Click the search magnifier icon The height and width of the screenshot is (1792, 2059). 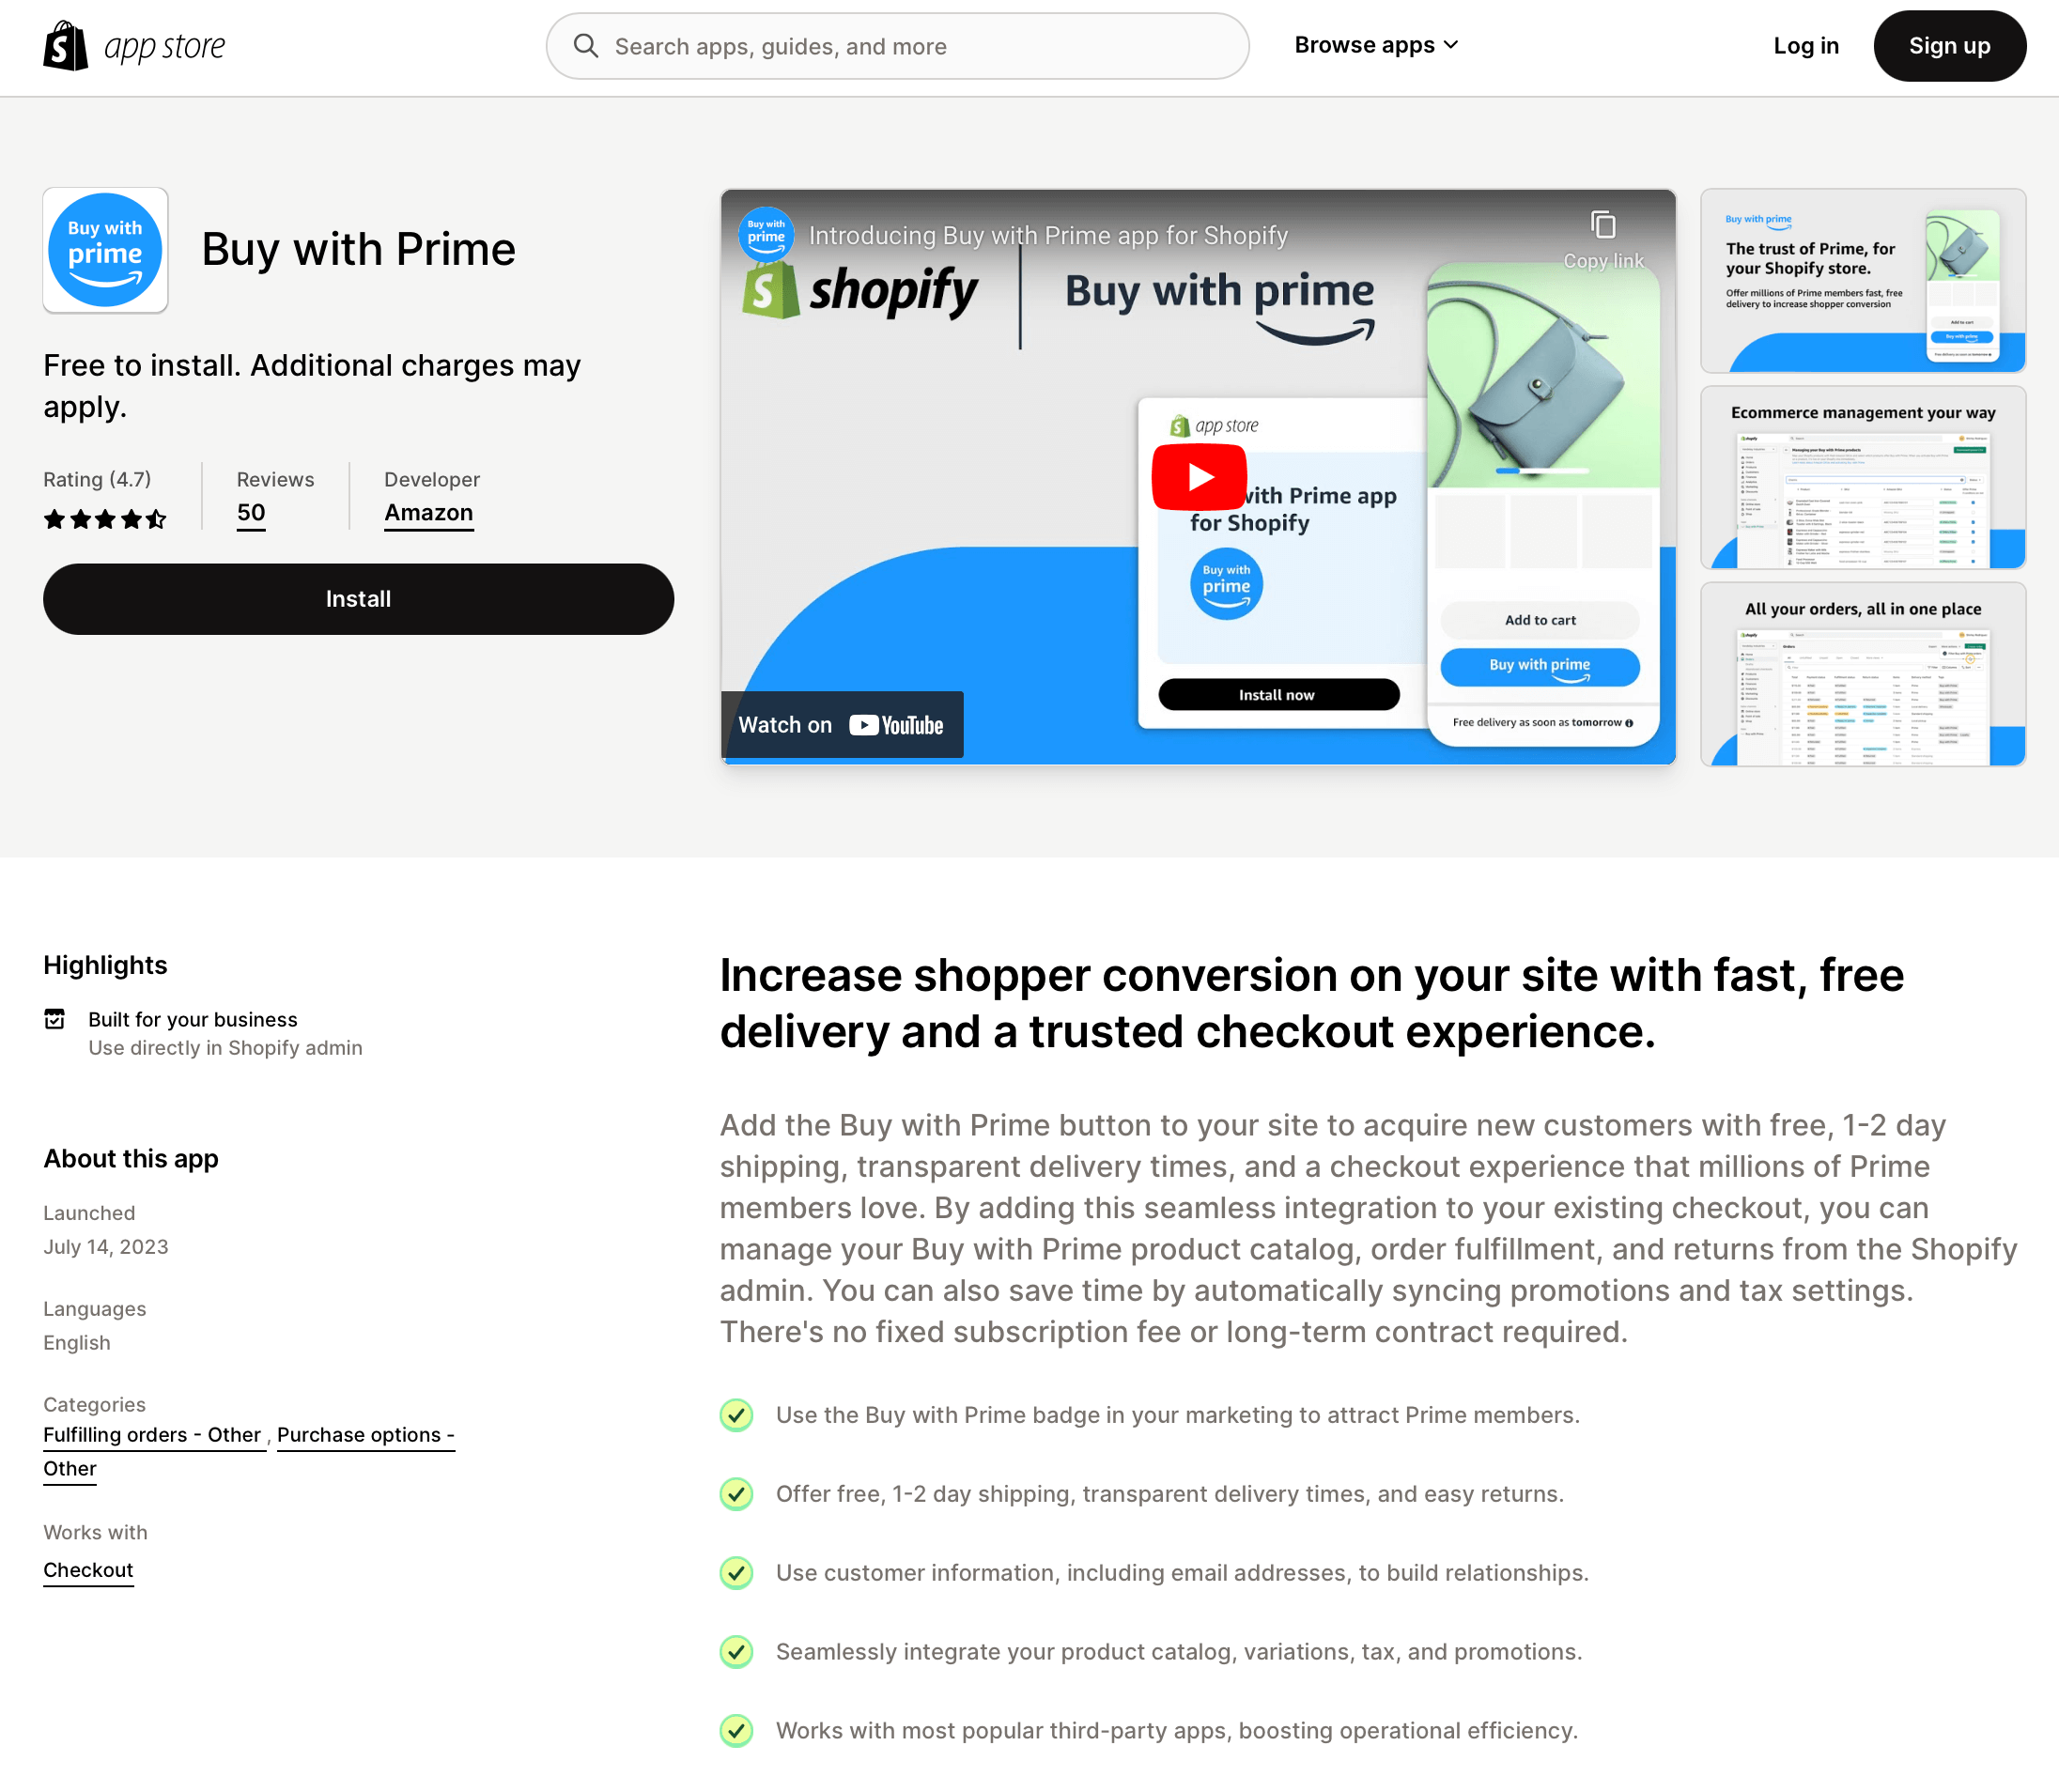(586, 45)
